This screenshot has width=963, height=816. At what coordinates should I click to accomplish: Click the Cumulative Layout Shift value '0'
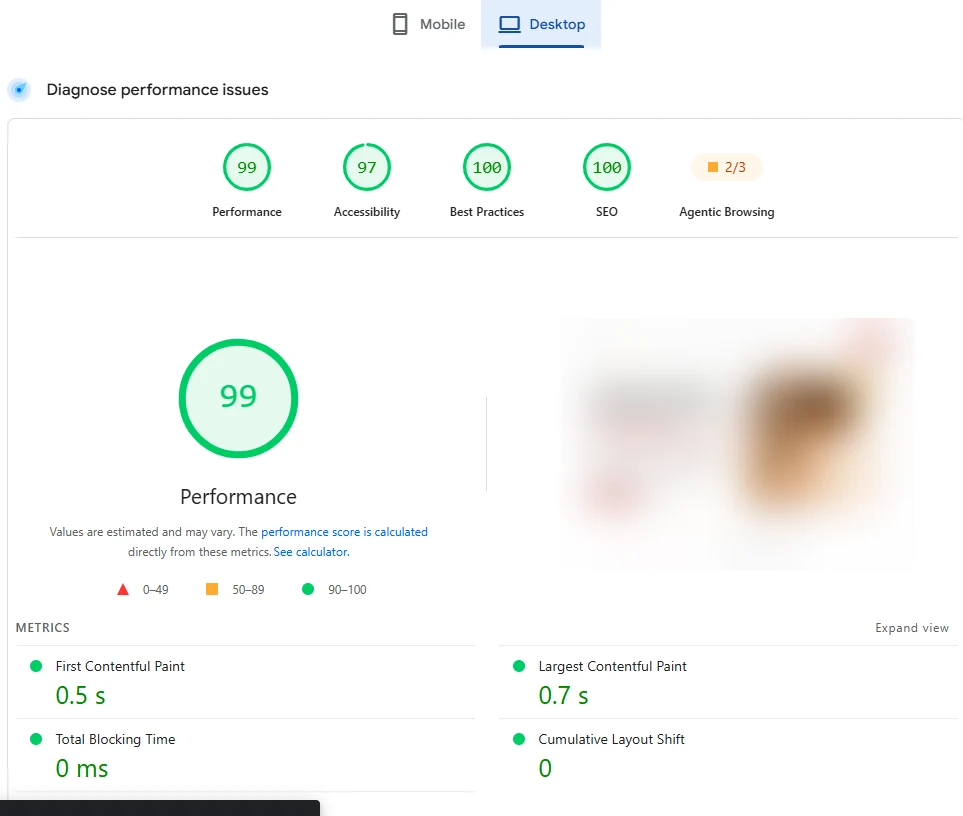click(545, 769)
